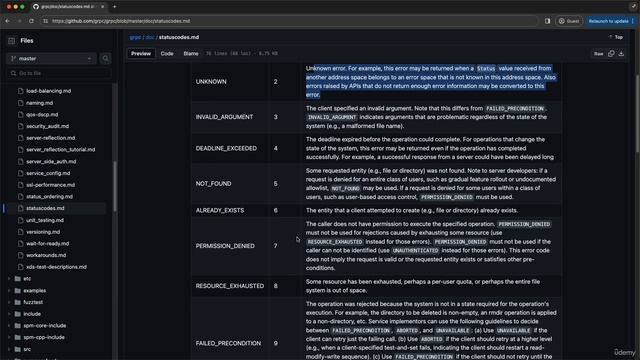Open wait-for-ready.md file

(x=48, y=244)
